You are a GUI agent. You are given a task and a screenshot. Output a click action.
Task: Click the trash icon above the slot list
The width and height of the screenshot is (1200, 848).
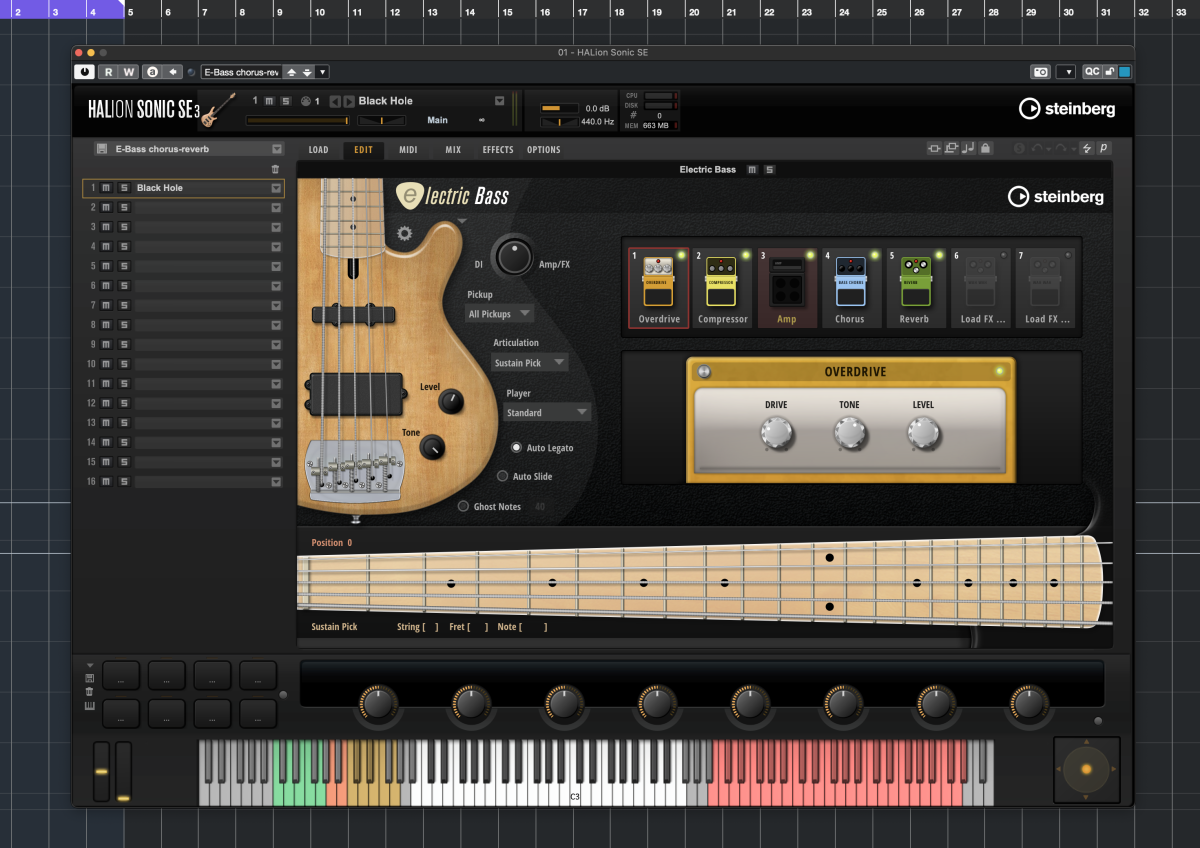(x=276, y=169)
